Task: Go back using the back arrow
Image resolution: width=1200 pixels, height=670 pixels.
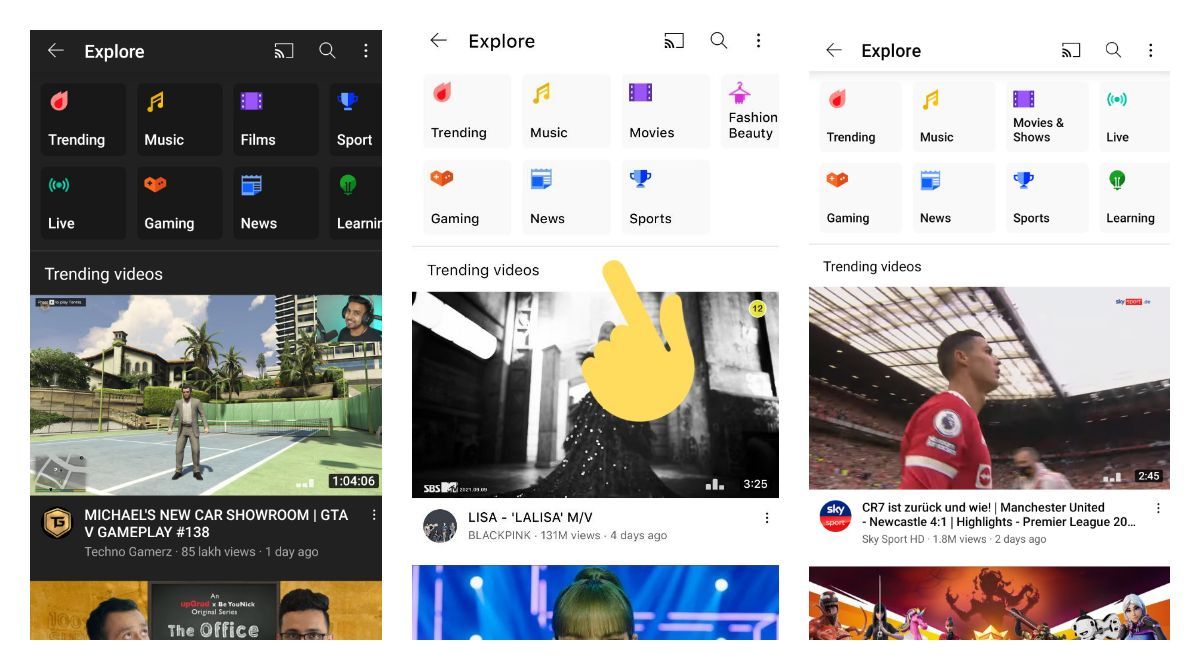Action: [55, 51]
